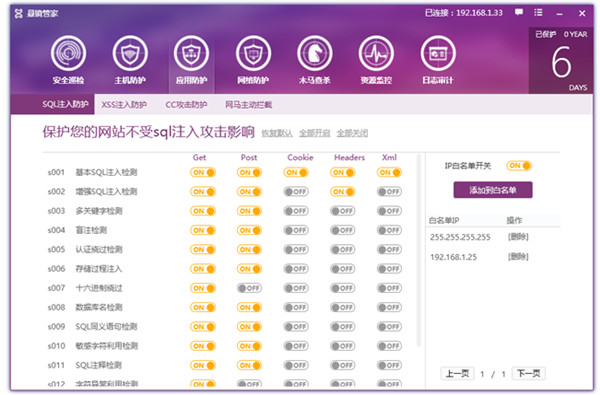Enable s007 Post switch
Screen dimensions: 600x395
point(249,288)
